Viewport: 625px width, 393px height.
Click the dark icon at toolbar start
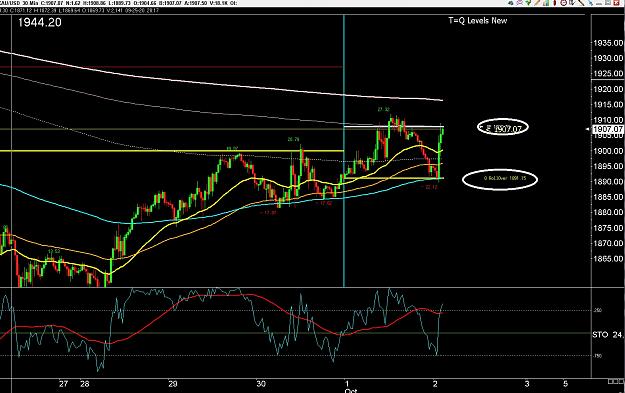click(x=511, y=3)
